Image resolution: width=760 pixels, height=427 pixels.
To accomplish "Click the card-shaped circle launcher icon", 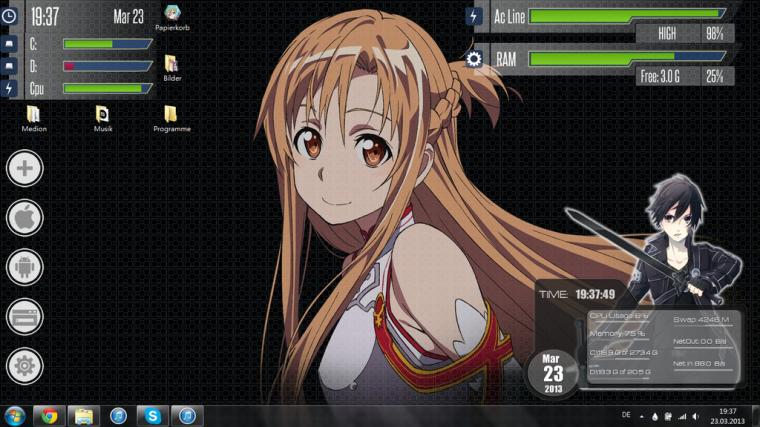I will pyautogui.click(x=25, y=316).
